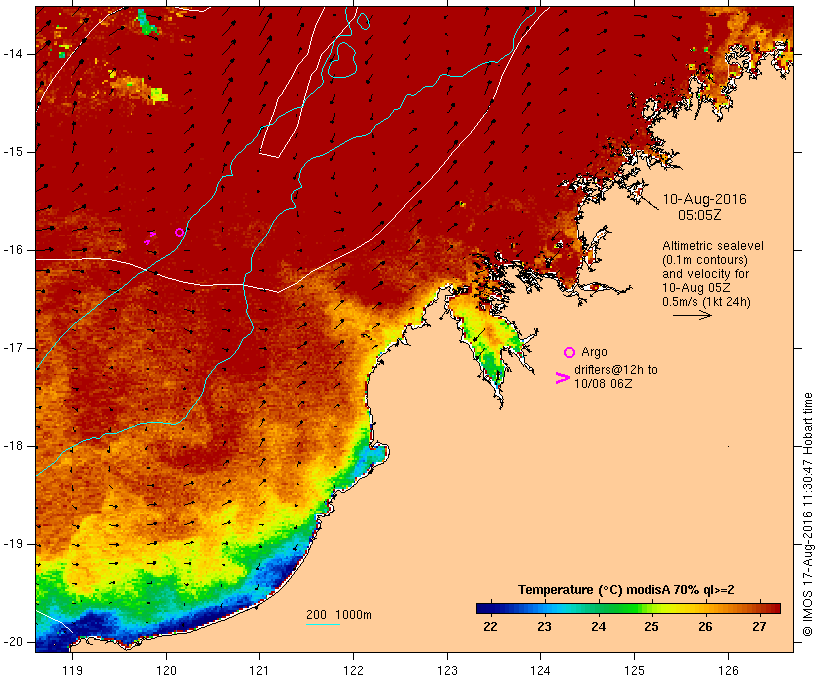Viewport: 820px width, 680px height.
Task: Click the '(0.1m contours)' text
Action: click(705, 259)
